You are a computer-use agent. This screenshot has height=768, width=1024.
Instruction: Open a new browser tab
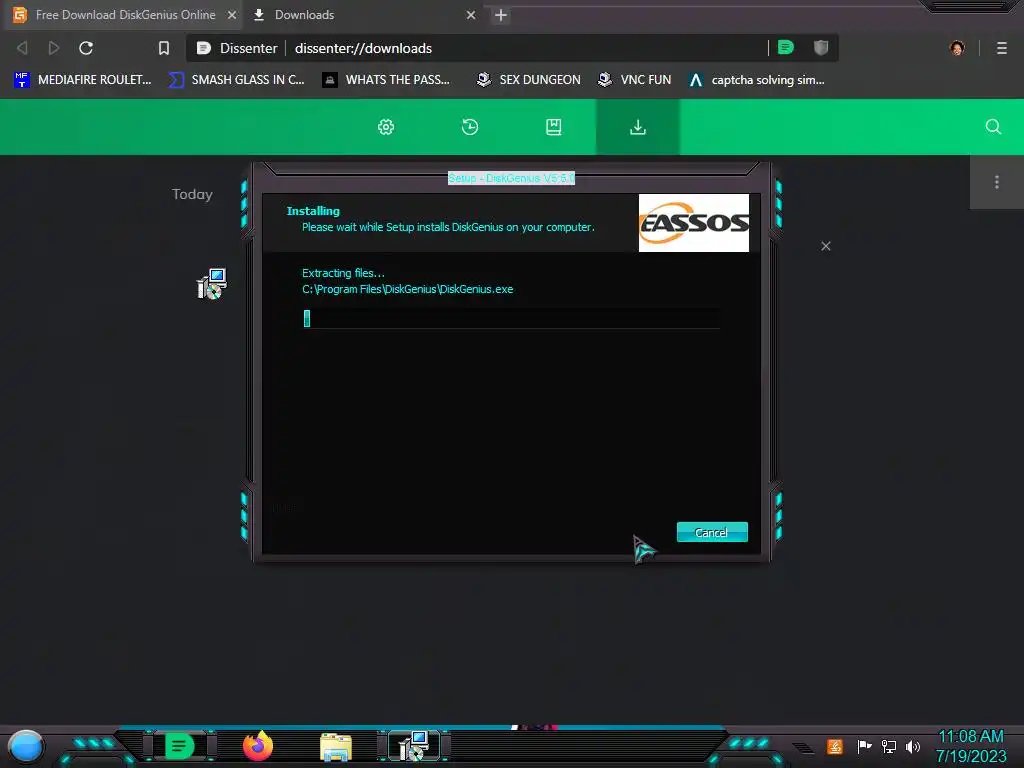[501, 15]
